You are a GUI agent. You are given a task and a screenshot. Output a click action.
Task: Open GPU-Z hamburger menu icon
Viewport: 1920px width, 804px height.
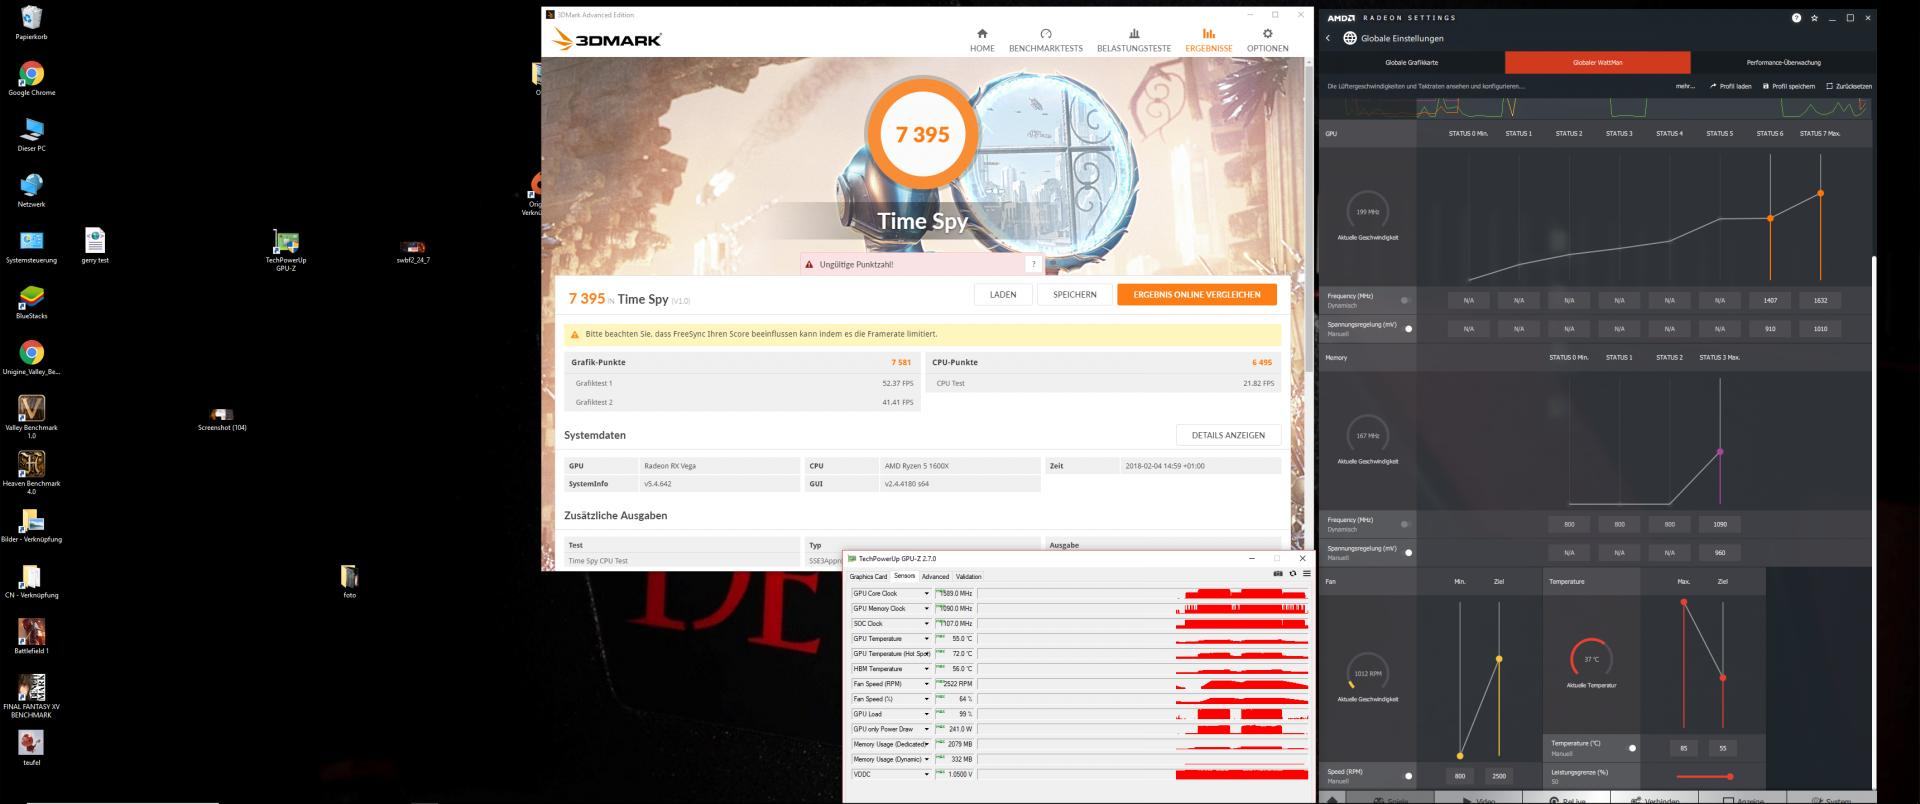point(1306,574)
